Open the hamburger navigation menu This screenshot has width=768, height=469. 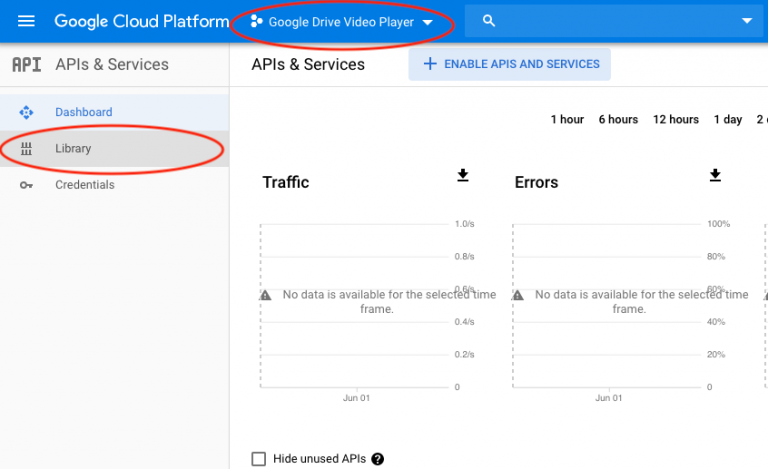(26, 21)
